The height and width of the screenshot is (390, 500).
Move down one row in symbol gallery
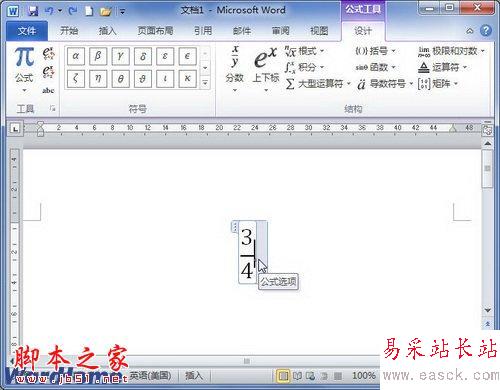click(x=205, y=68)
